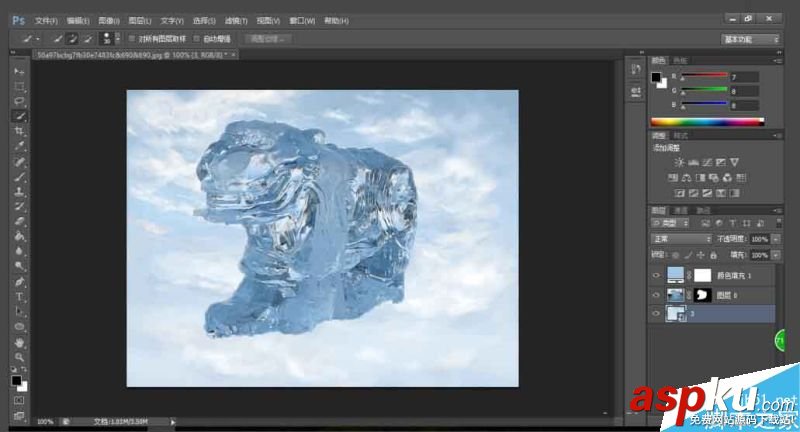
Task: Select the Path Selection tool
Action: [19, 311]
